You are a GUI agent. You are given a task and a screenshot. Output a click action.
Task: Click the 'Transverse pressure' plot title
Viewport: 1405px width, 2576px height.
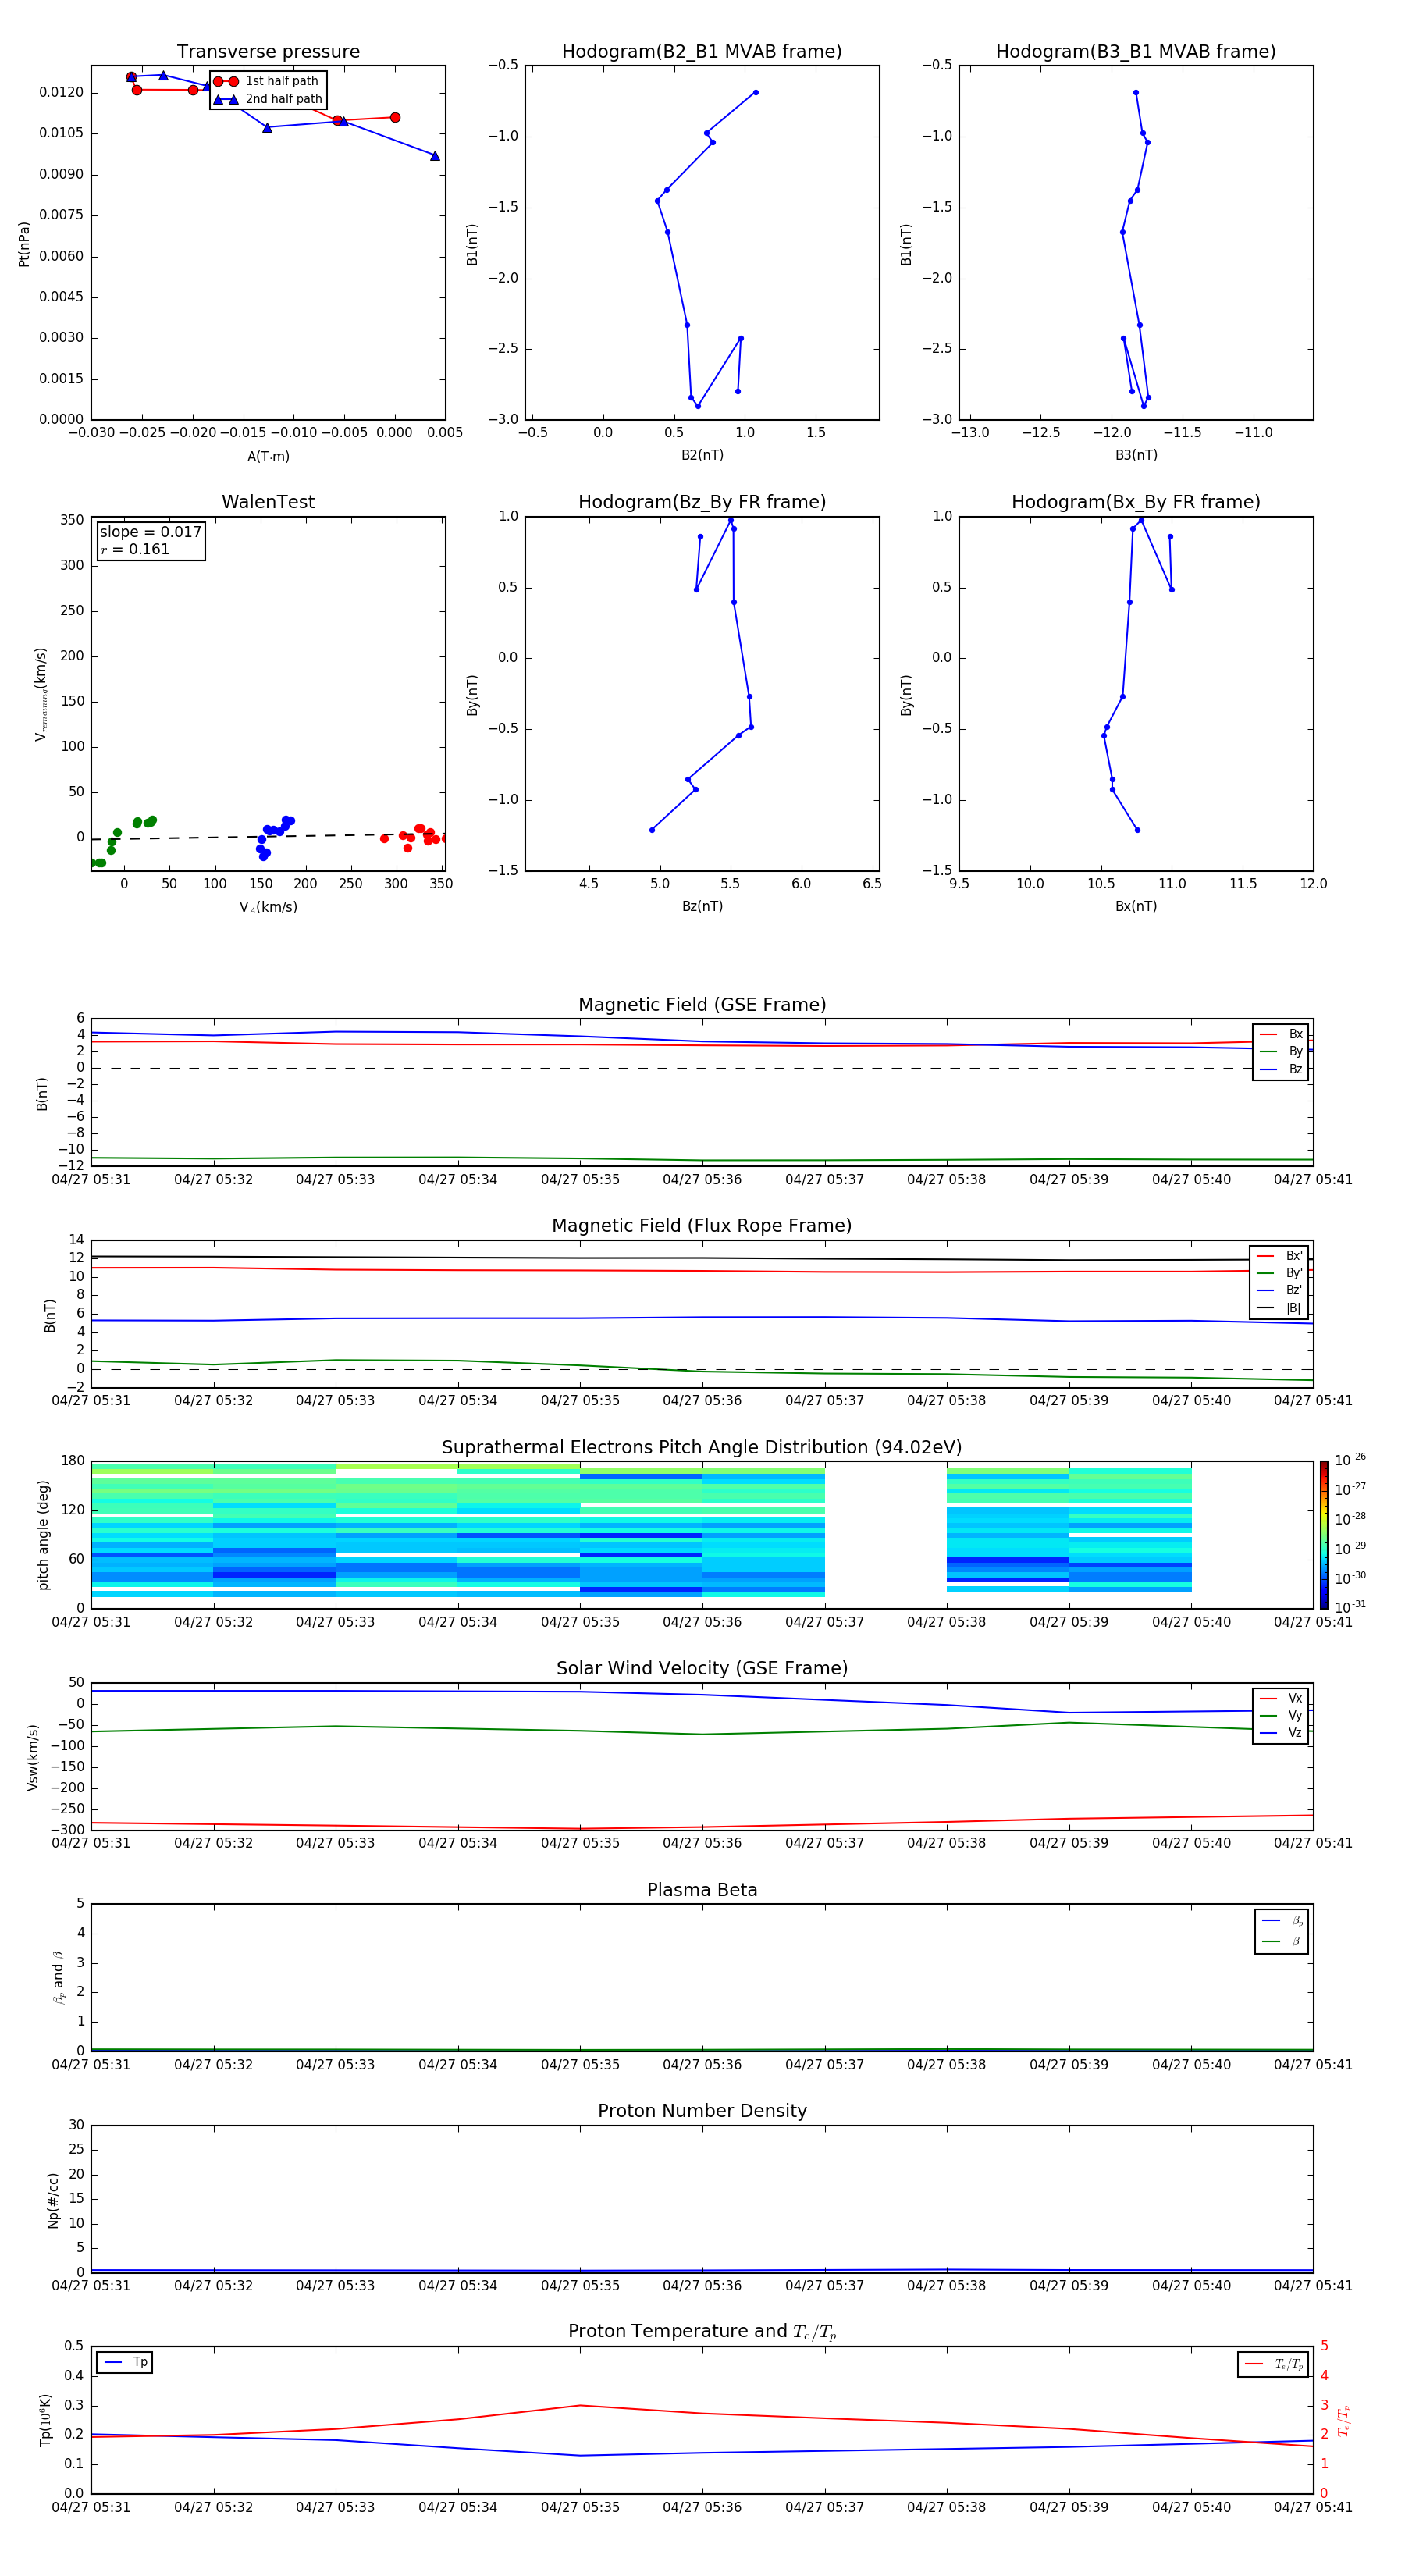[268, 52]
